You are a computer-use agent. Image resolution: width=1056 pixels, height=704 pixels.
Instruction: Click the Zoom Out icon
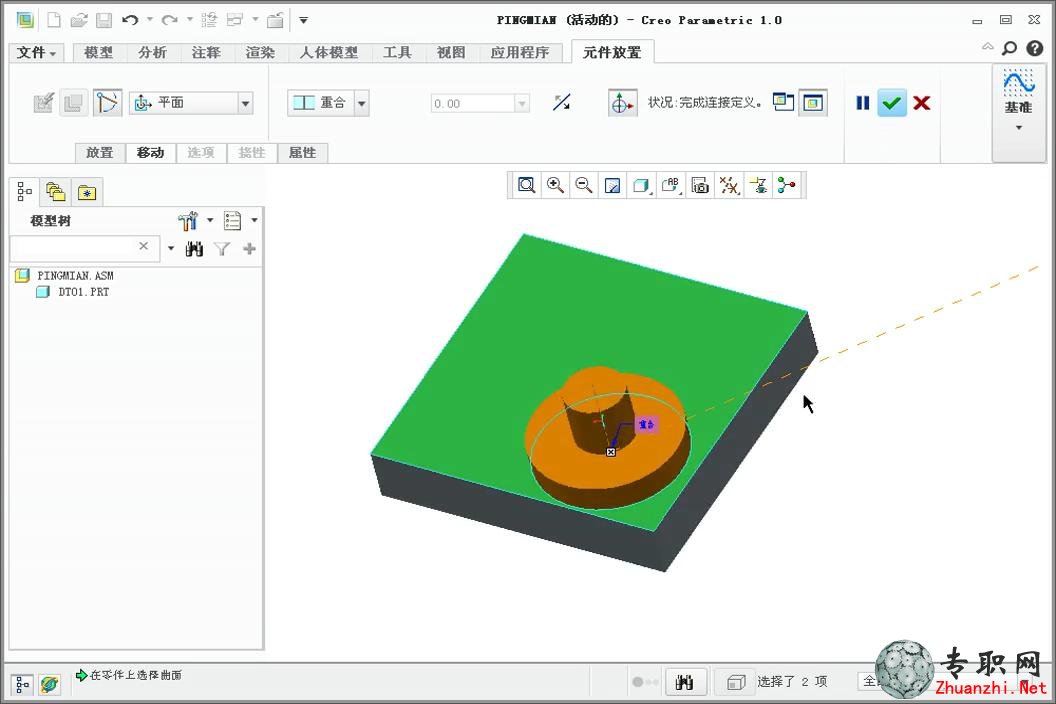[584, 185]
